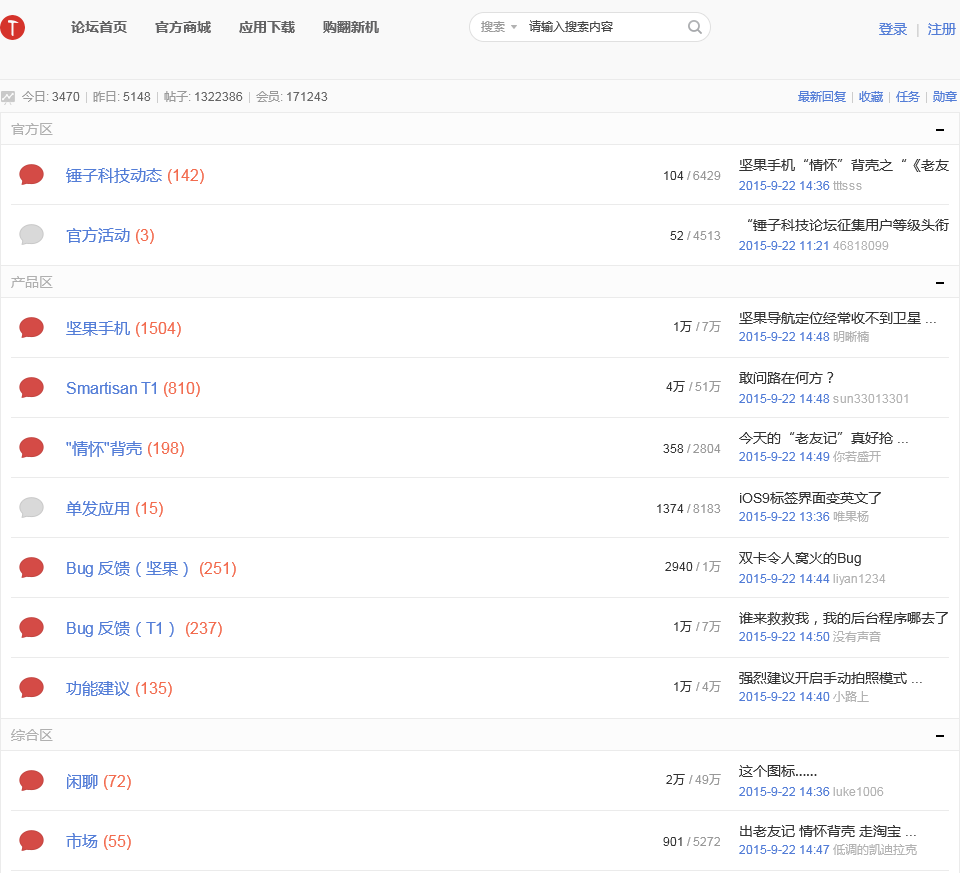Click the red bubble icon for 功能建议
The height and width of the screenshot is (873, 960).
[31, 688]
